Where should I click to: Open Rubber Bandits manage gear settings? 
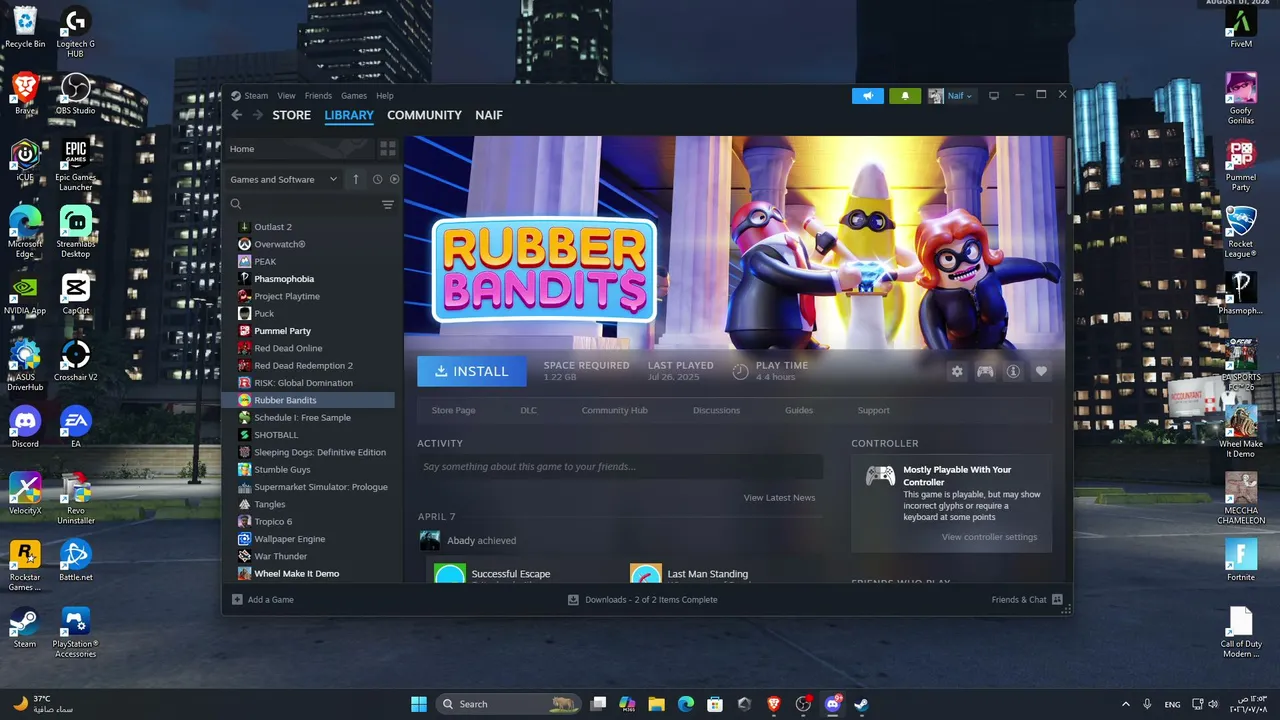pos(957,371)
